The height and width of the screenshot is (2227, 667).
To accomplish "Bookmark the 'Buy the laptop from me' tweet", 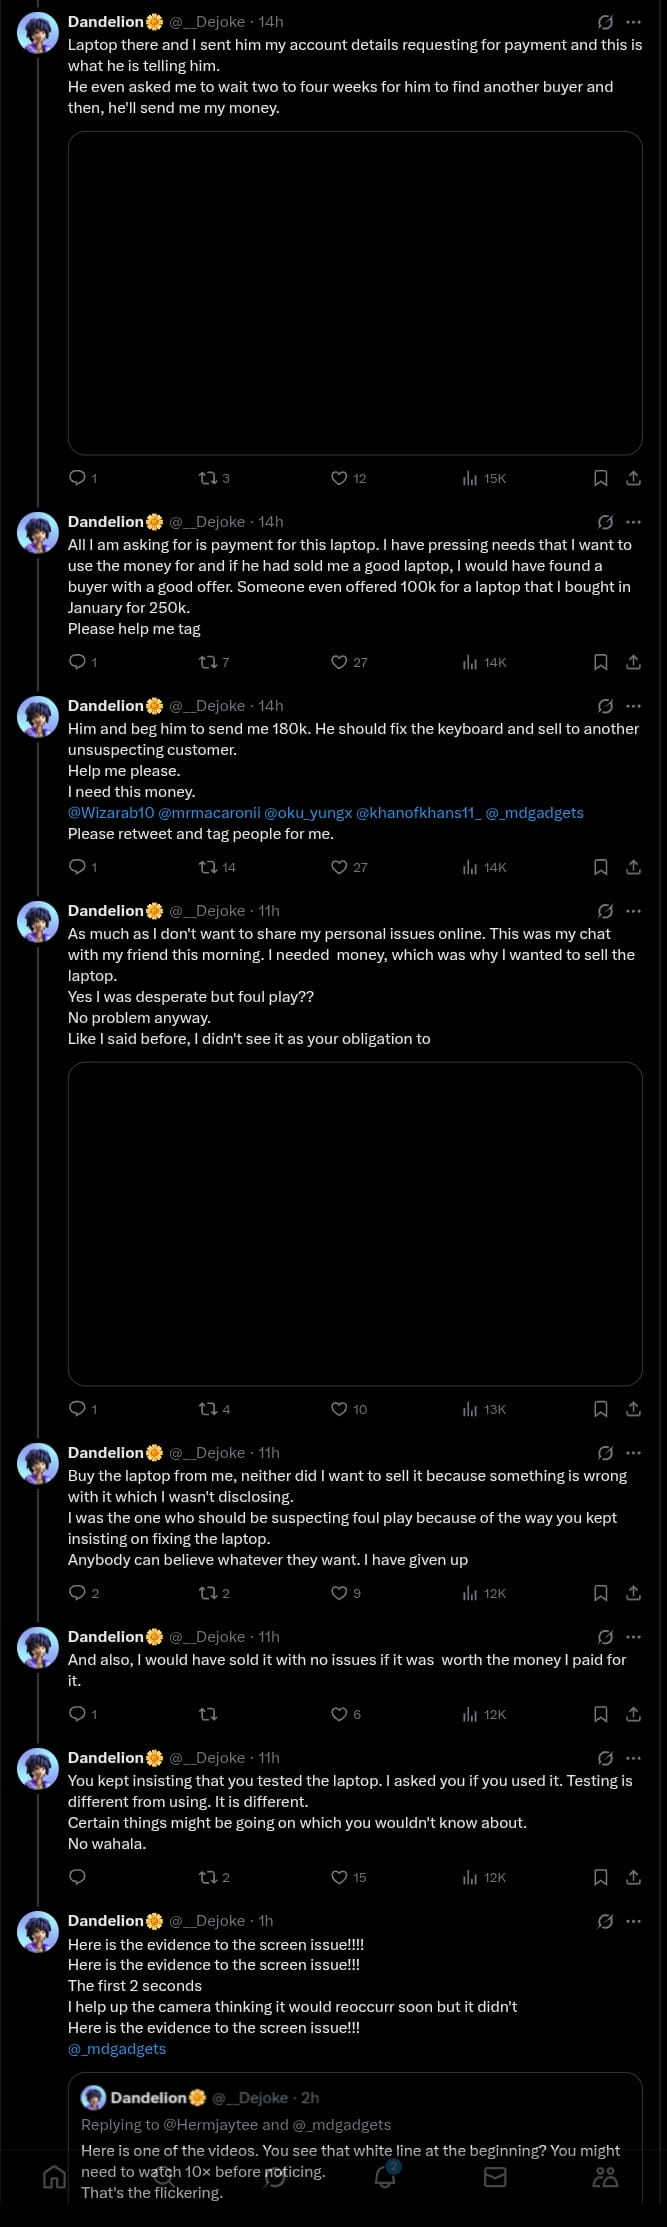I will coord(601,1593).
